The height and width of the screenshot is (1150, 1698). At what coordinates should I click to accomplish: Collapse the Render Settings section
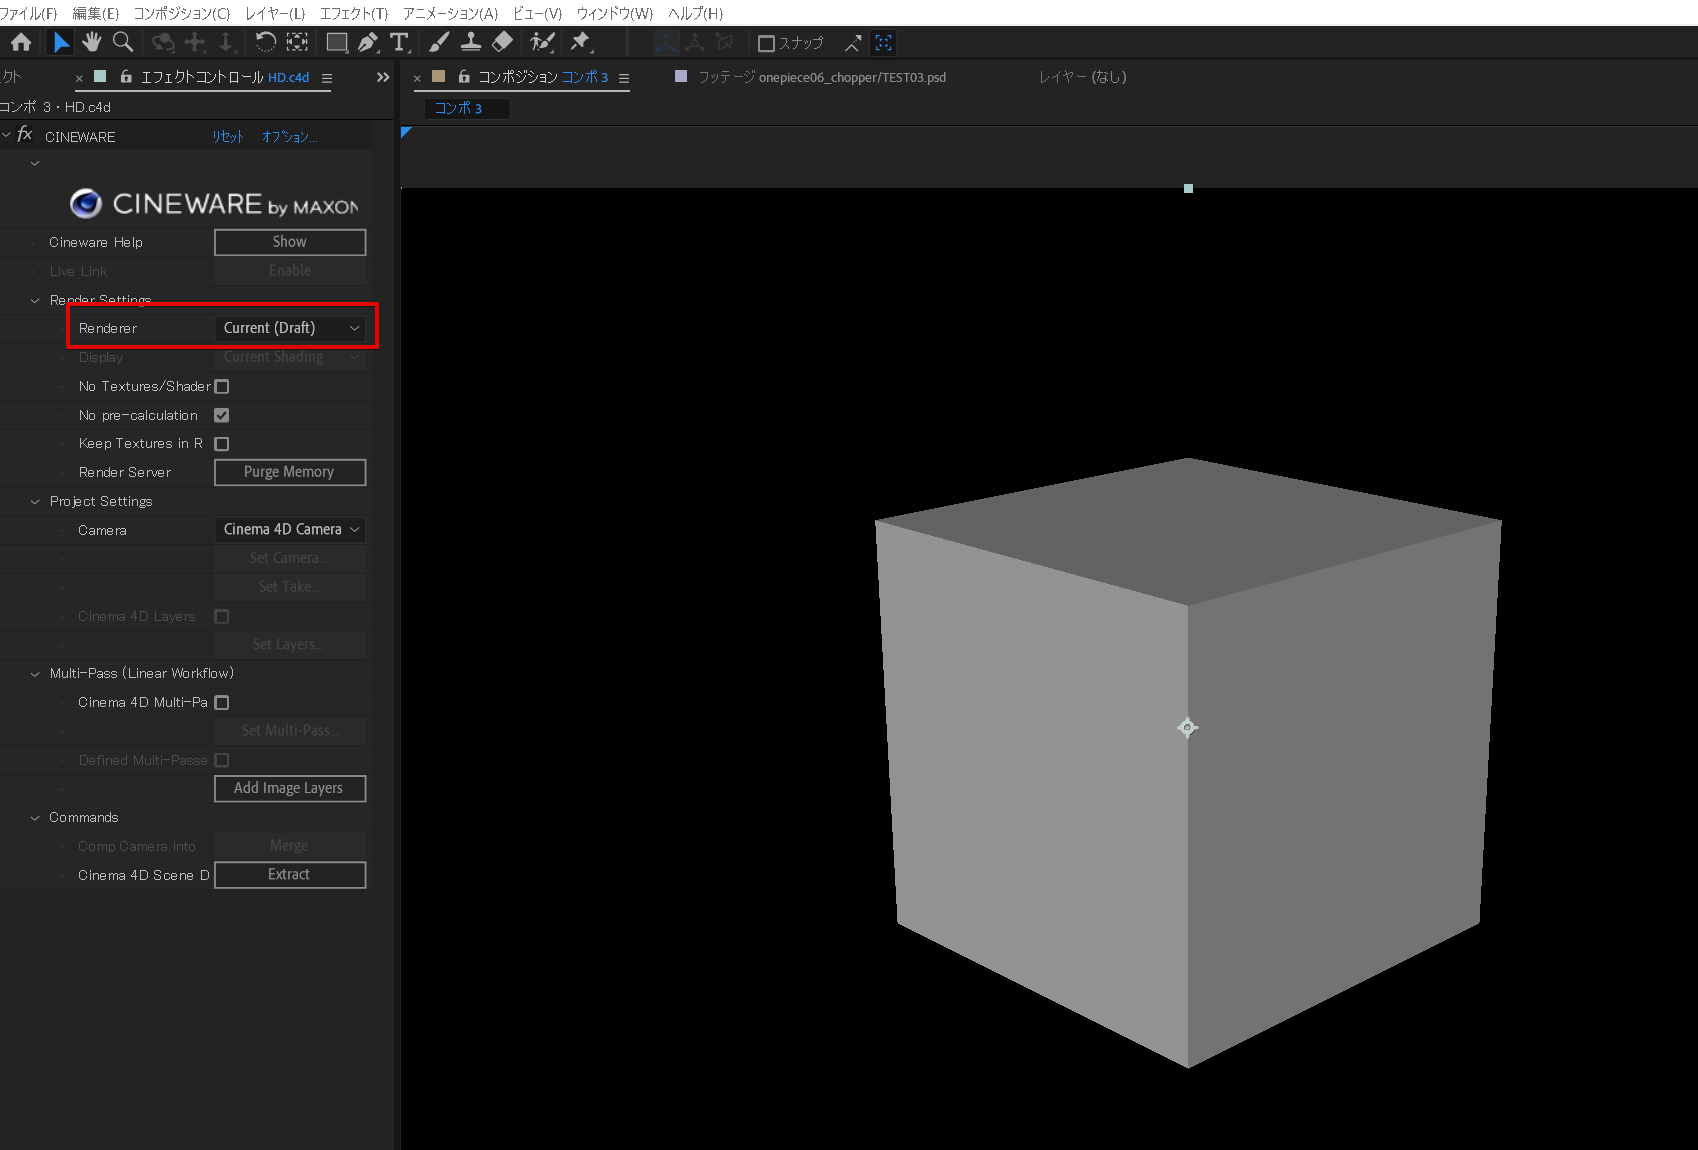[x=35, y=300]
